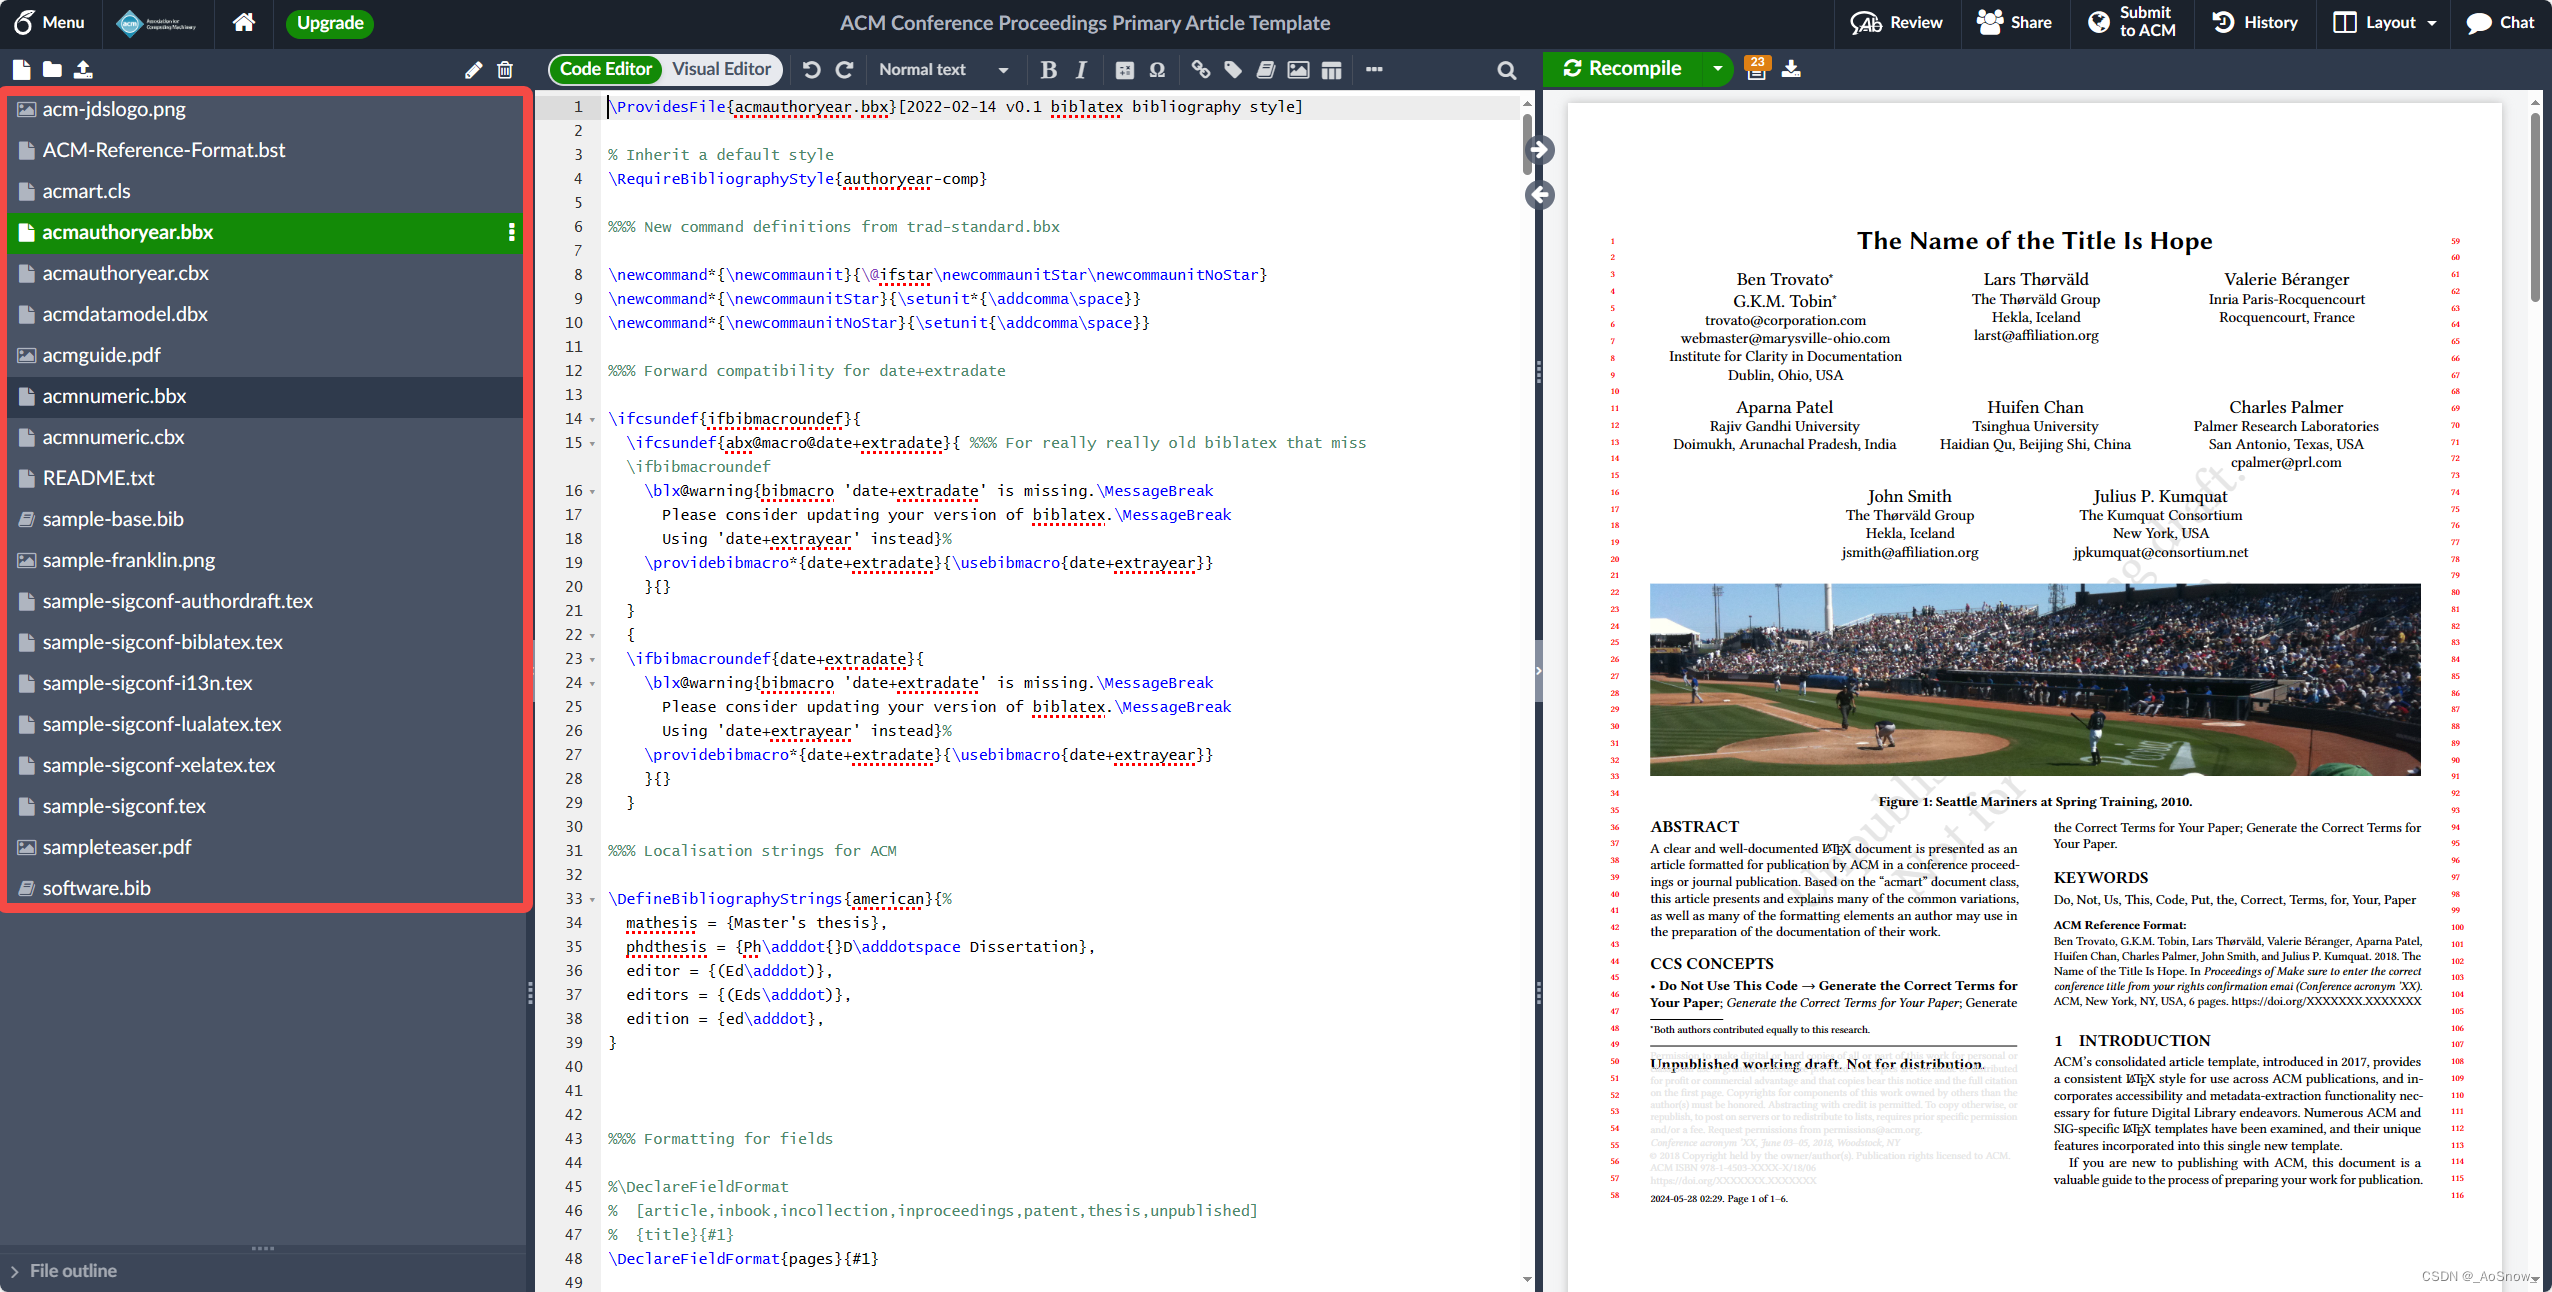The height and width of the screenshot is (1292, 2552).
Task: Click the upload file icon
Action: (x=83, y=70)
